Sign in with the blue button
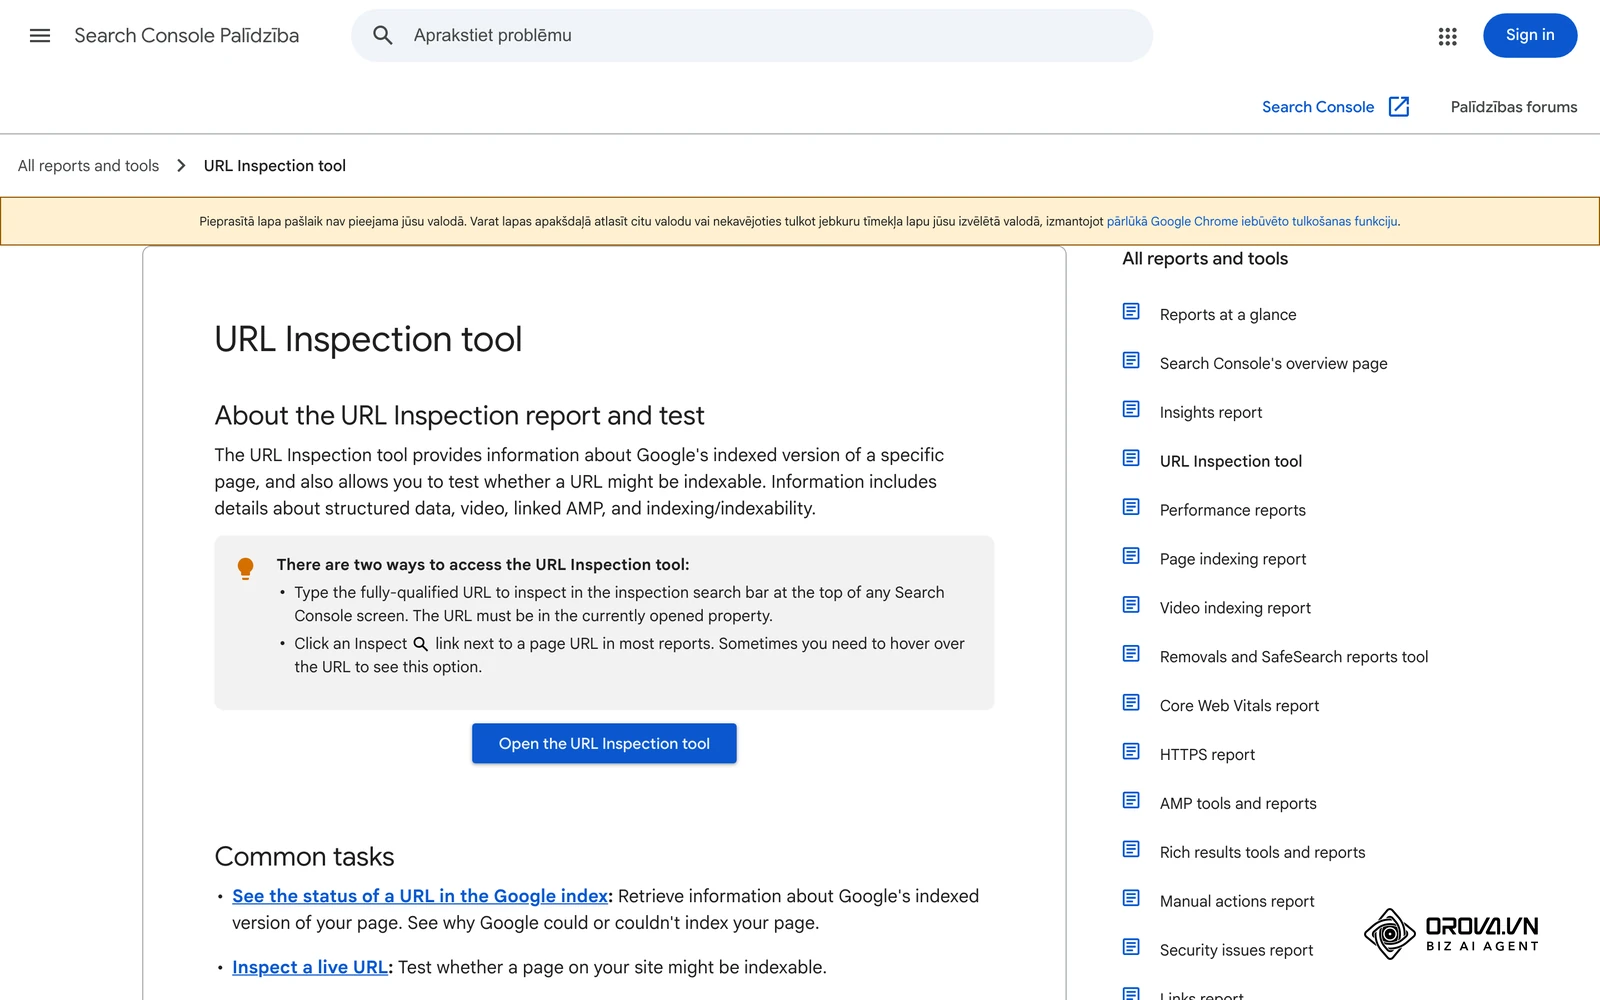Screen dimensions: 1600x1000 pyautogui.click(x=1530, y=36)
